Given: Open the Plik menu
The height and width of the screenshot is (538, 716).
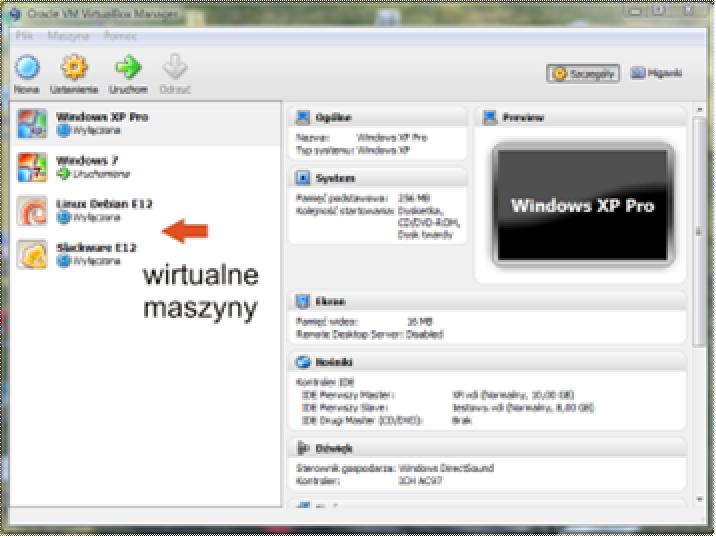Looking at the screenshot, I should (x=24, y=36).
